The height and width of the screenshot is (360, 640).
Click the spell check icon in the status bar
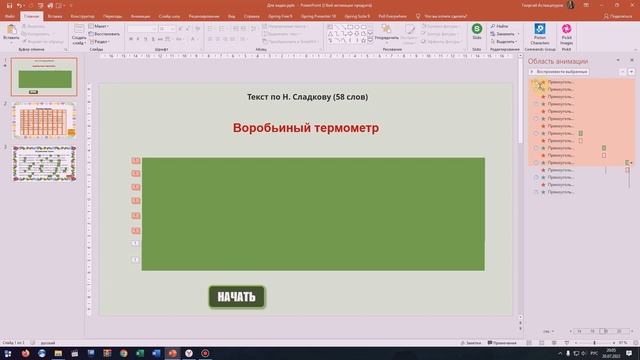(33, 343)
